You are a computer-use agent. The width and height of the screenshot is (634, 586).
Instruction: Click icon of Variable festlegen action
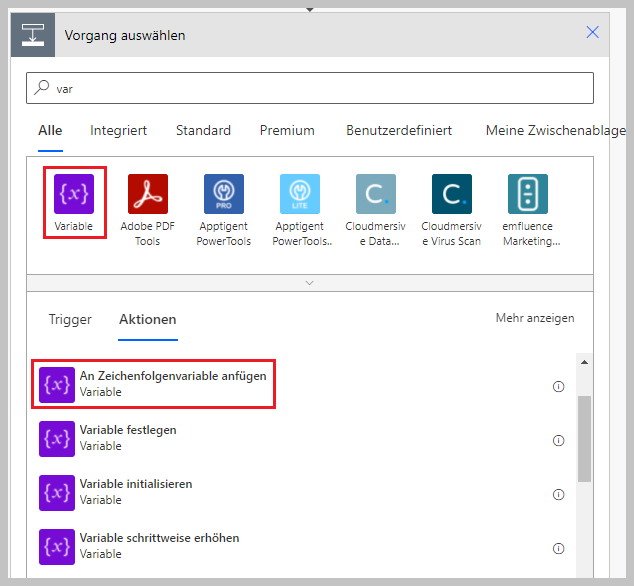tap(57, 439)
